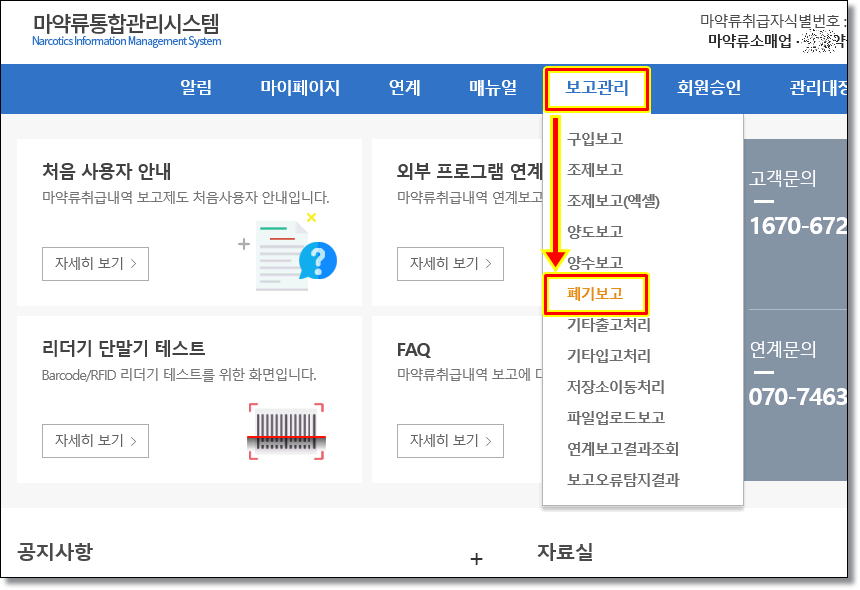Image resolution: width=860 pixels, height=590 pixels.
Task: Go to 마이페이지
Action: click(x=300, y=88)
